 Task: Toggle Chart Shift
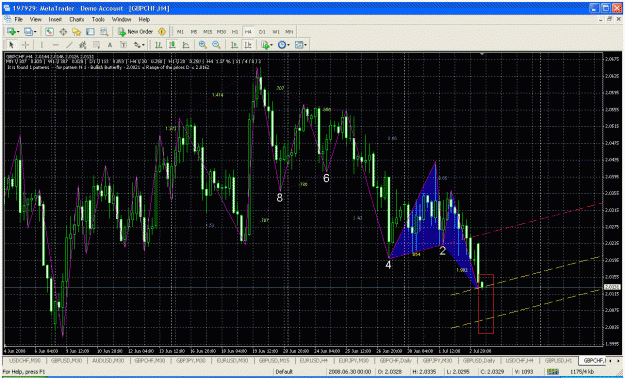248,45
